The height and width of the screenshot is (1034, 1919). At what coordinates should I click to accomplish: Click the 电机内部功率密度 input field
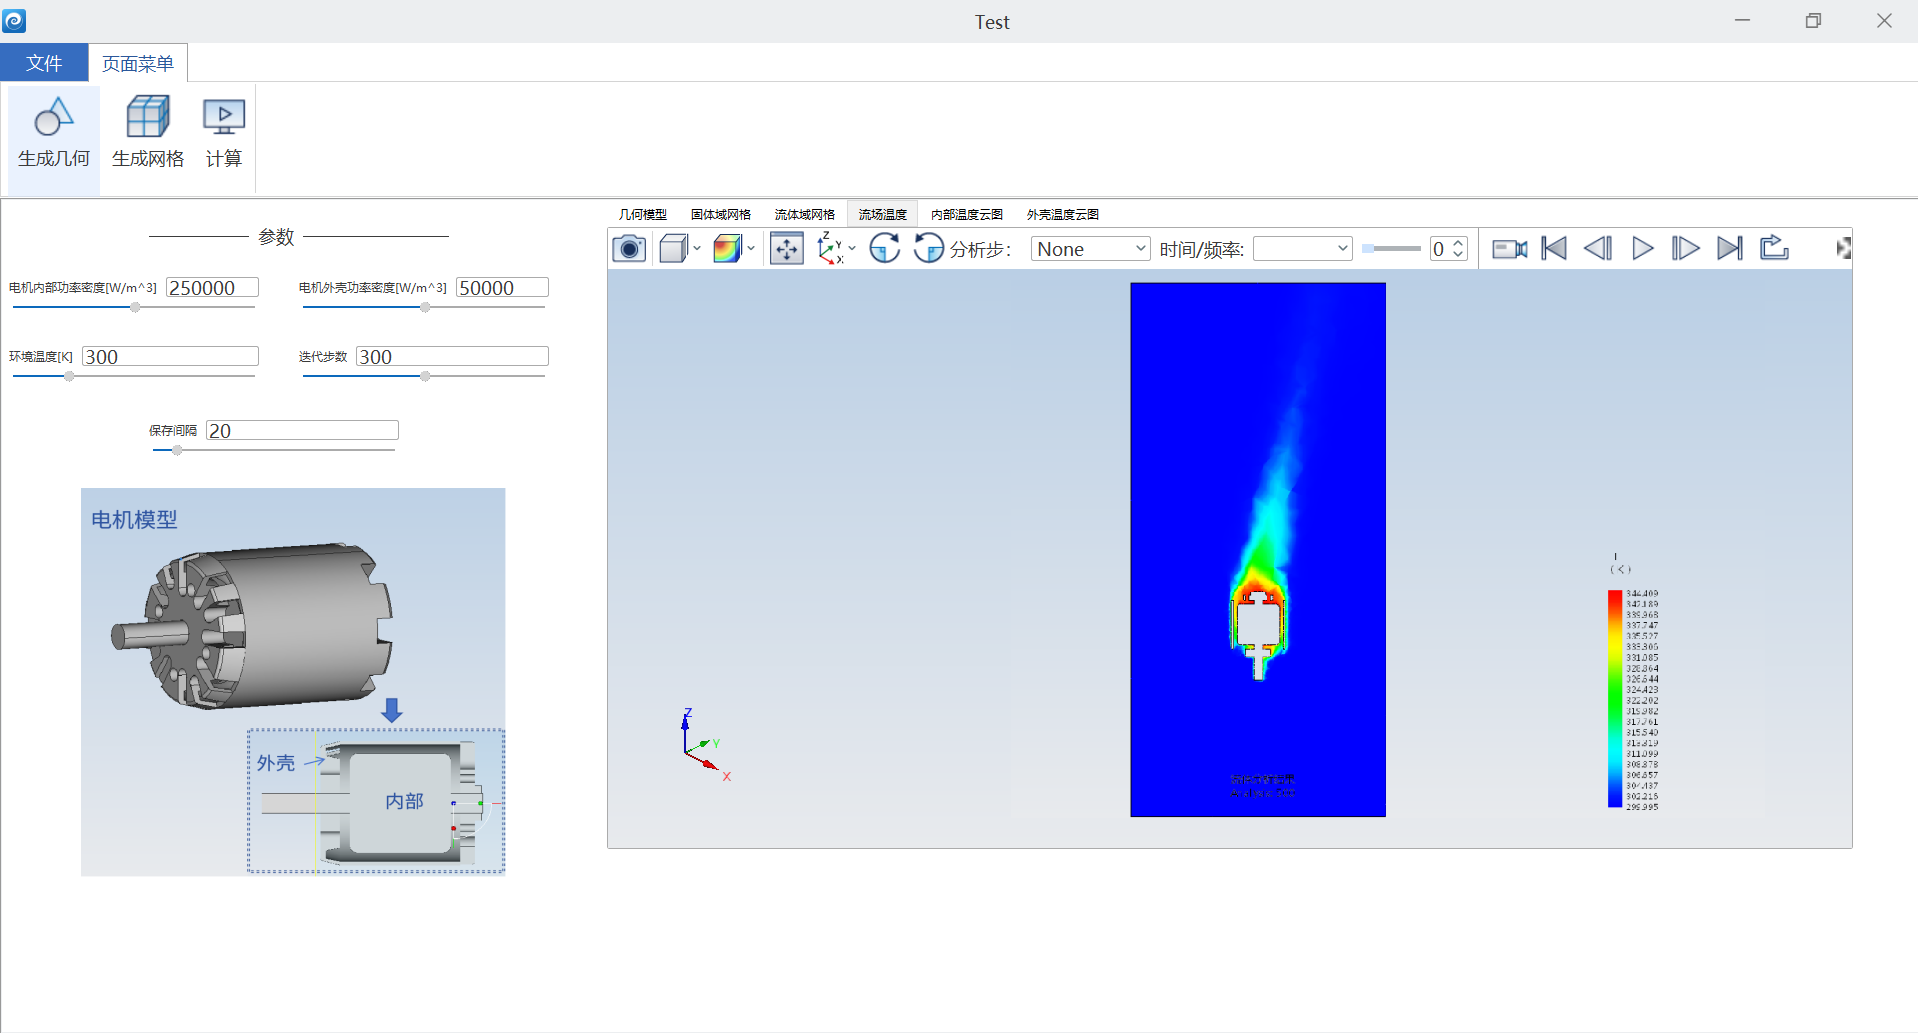[x=212, y=288]
